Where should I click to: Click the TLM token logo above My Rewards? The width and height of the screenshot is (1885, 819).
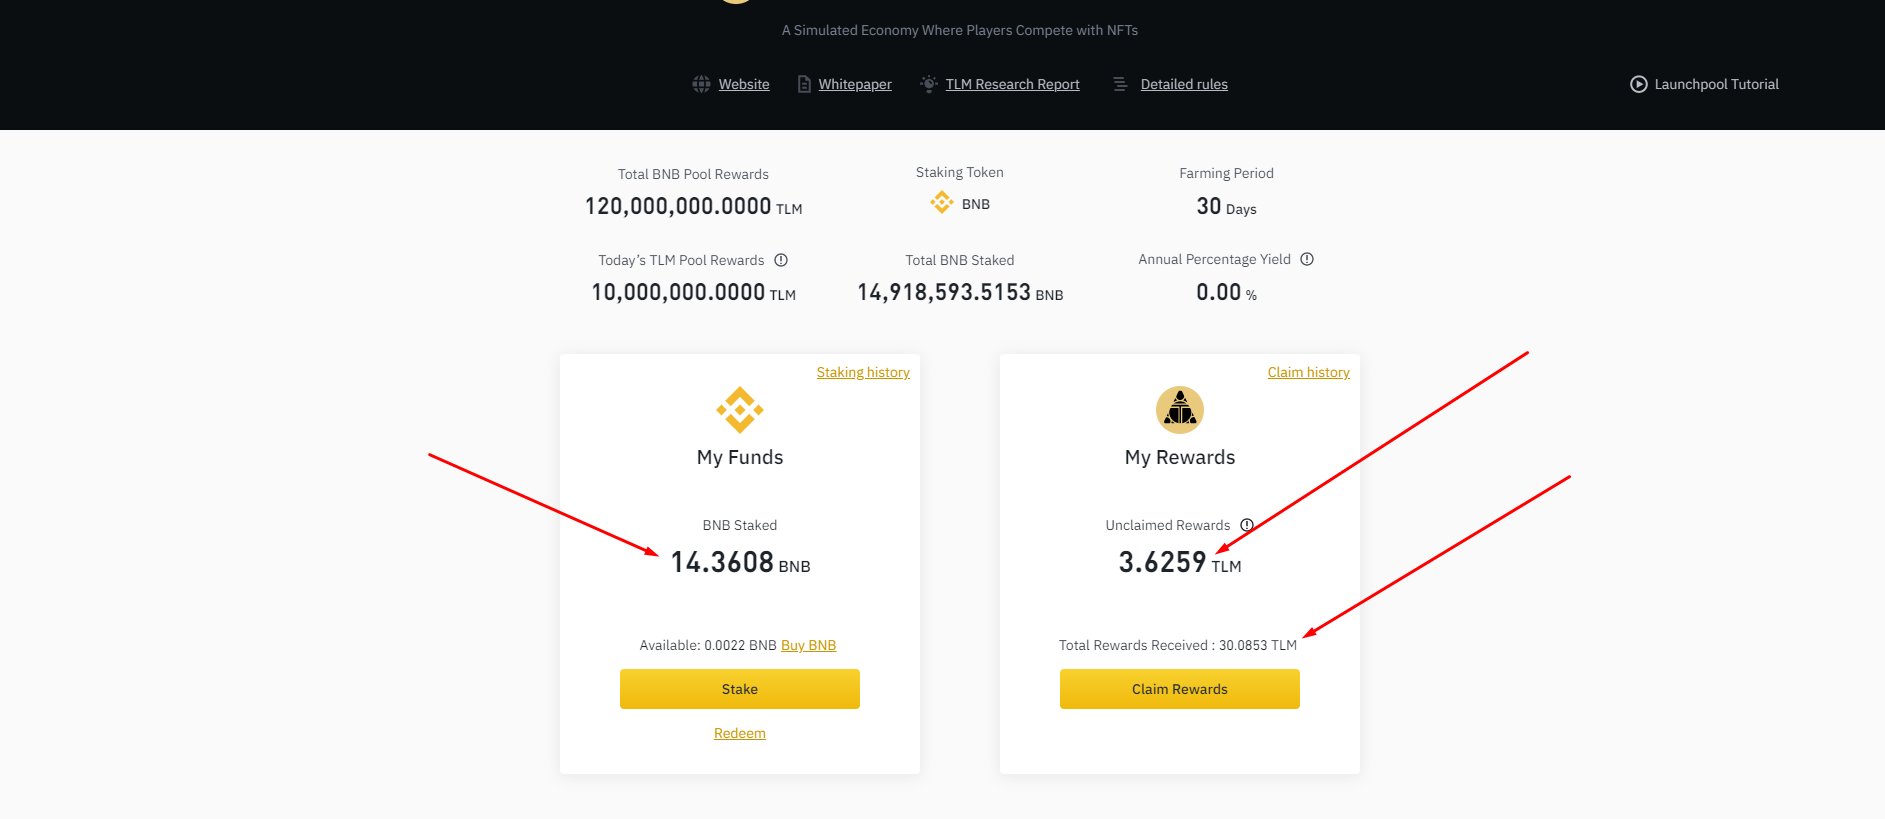[x=1180, y=410]
